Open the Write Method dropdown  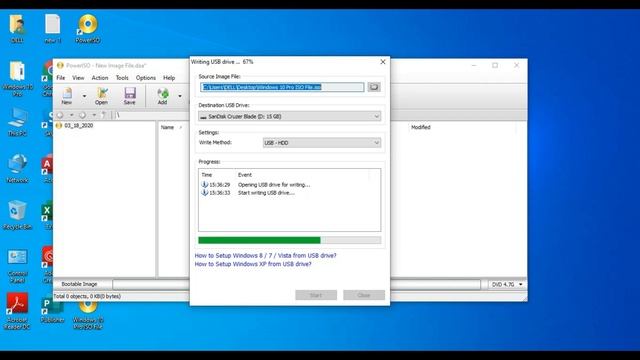coord(322,143)
